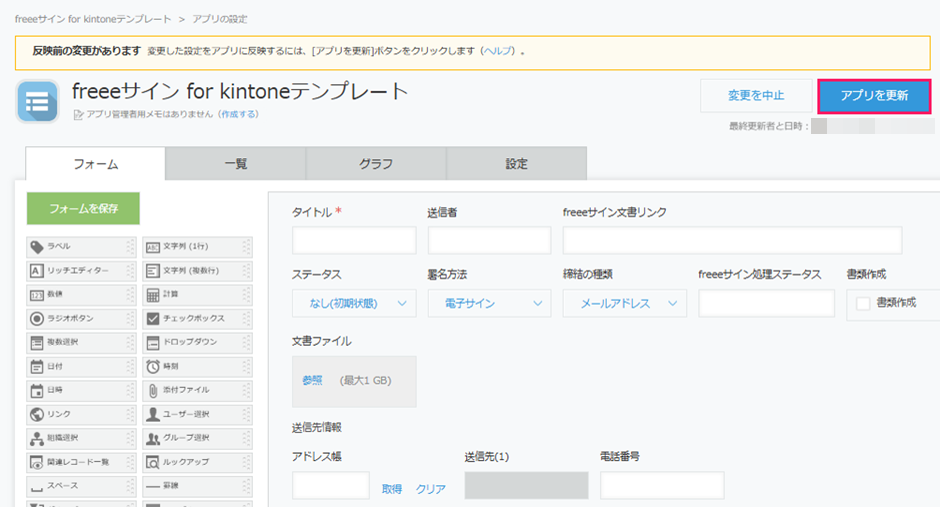Click the アプリを更新 button
The height and width of the screenshot is (507, 940).
(874, 96)
